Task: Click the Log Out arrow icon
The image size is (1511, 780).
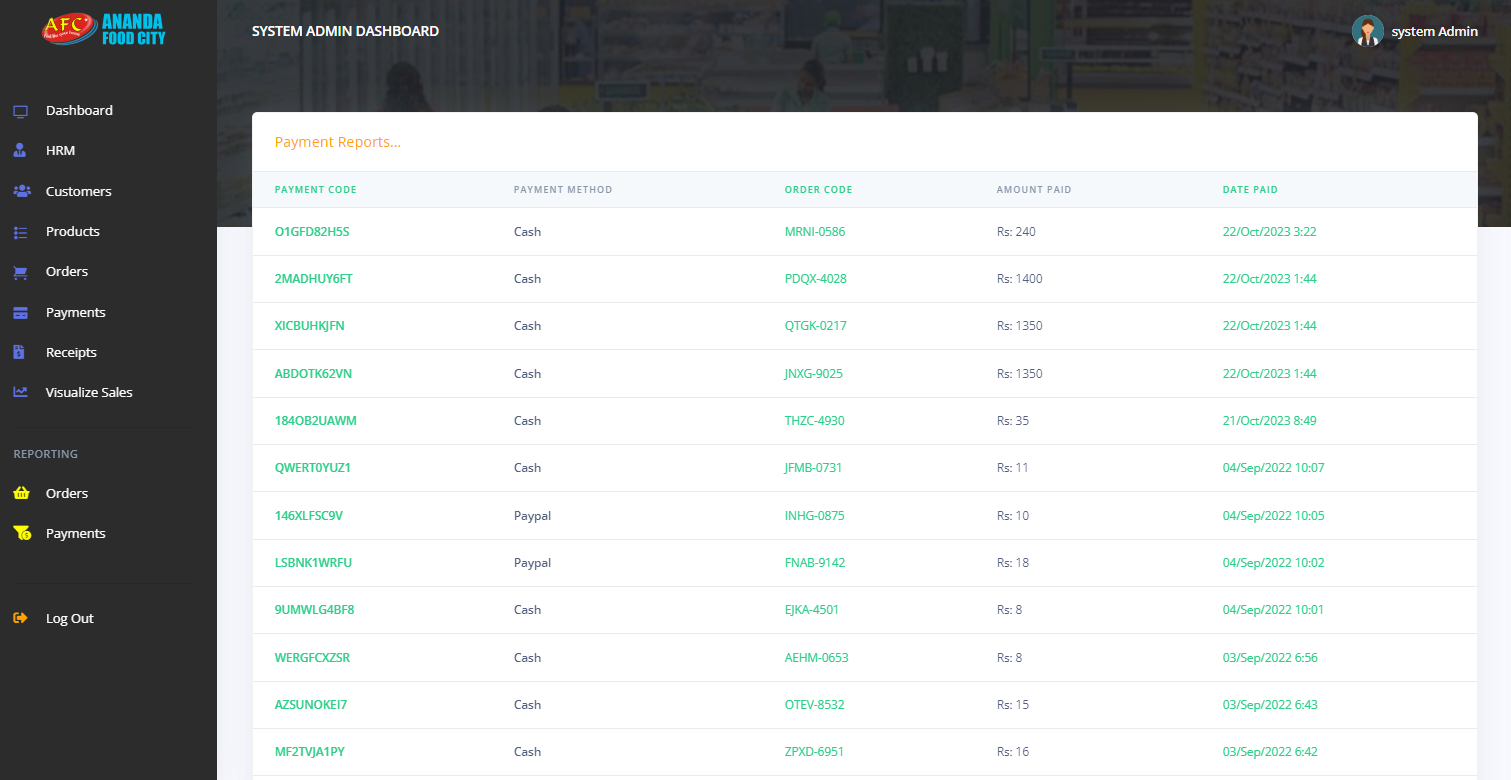Action: 20,618
